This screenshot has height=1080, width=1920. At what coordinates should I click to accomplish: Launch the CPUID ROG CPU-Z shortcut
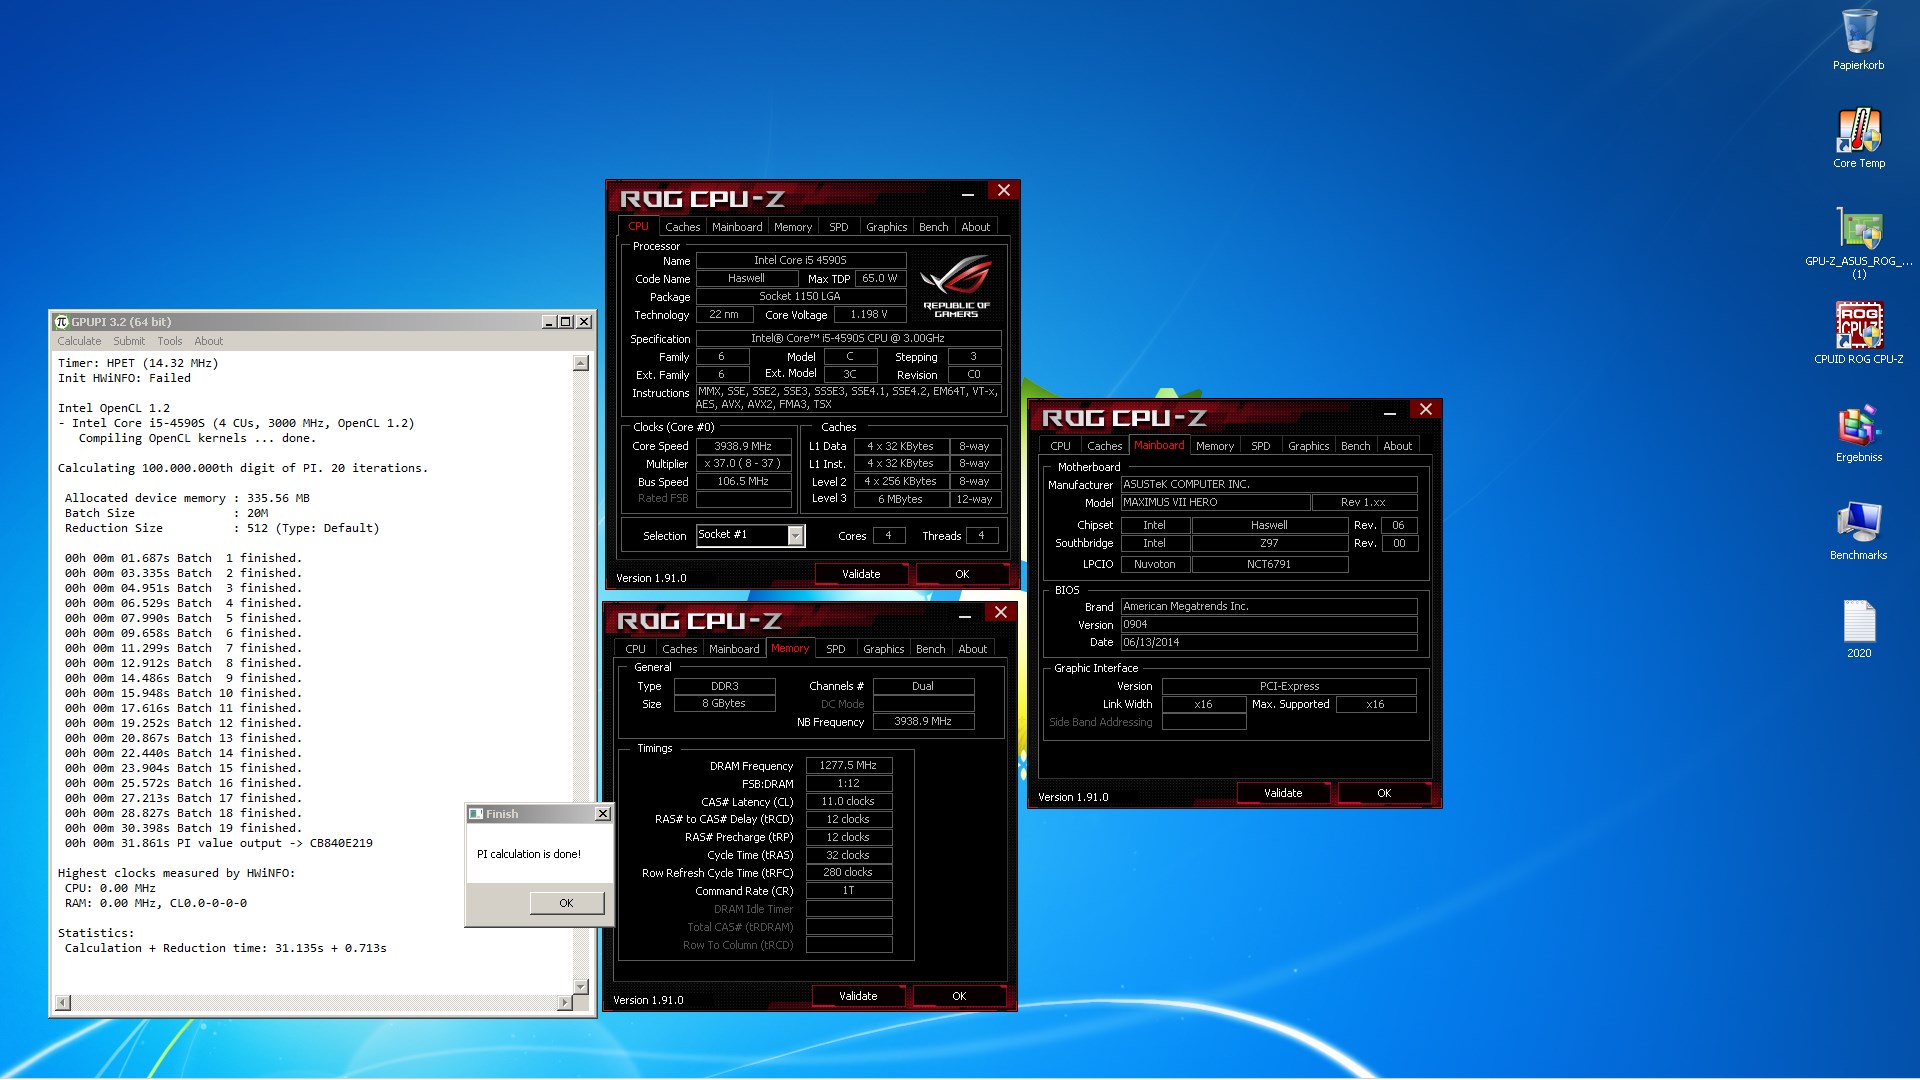(1858, 334)
